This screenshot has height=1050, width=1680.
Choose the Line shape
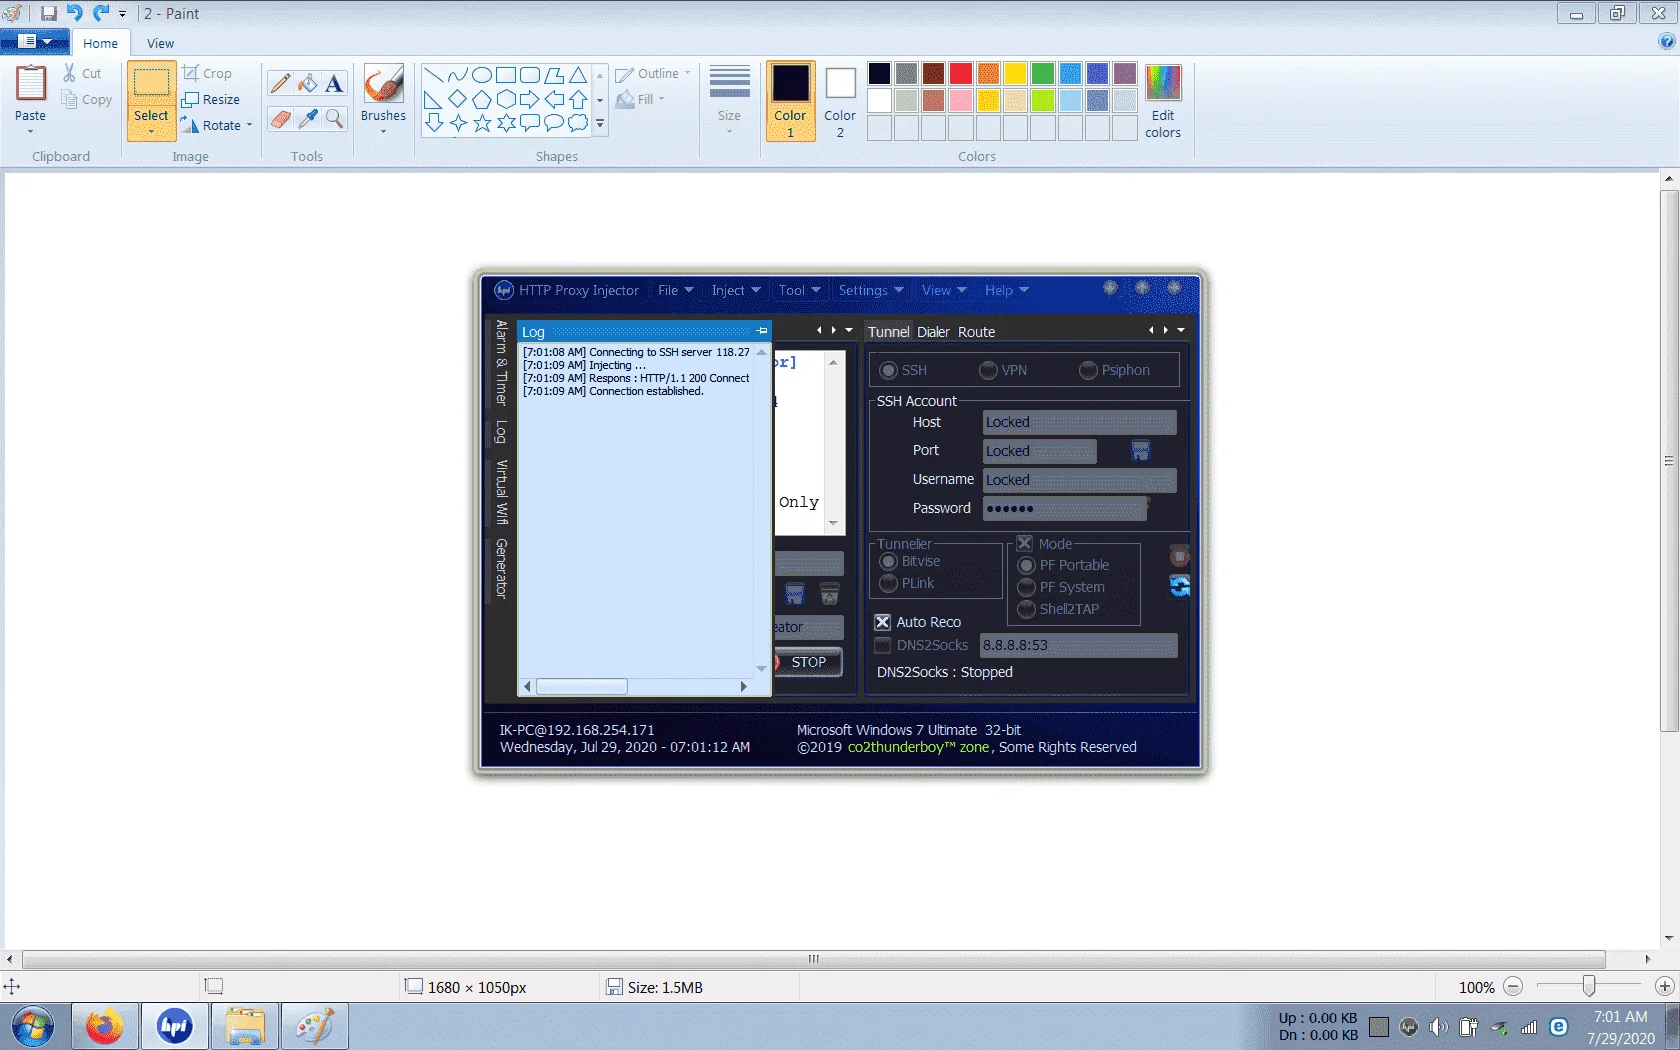pyautogui.click(x=433, y=75)
